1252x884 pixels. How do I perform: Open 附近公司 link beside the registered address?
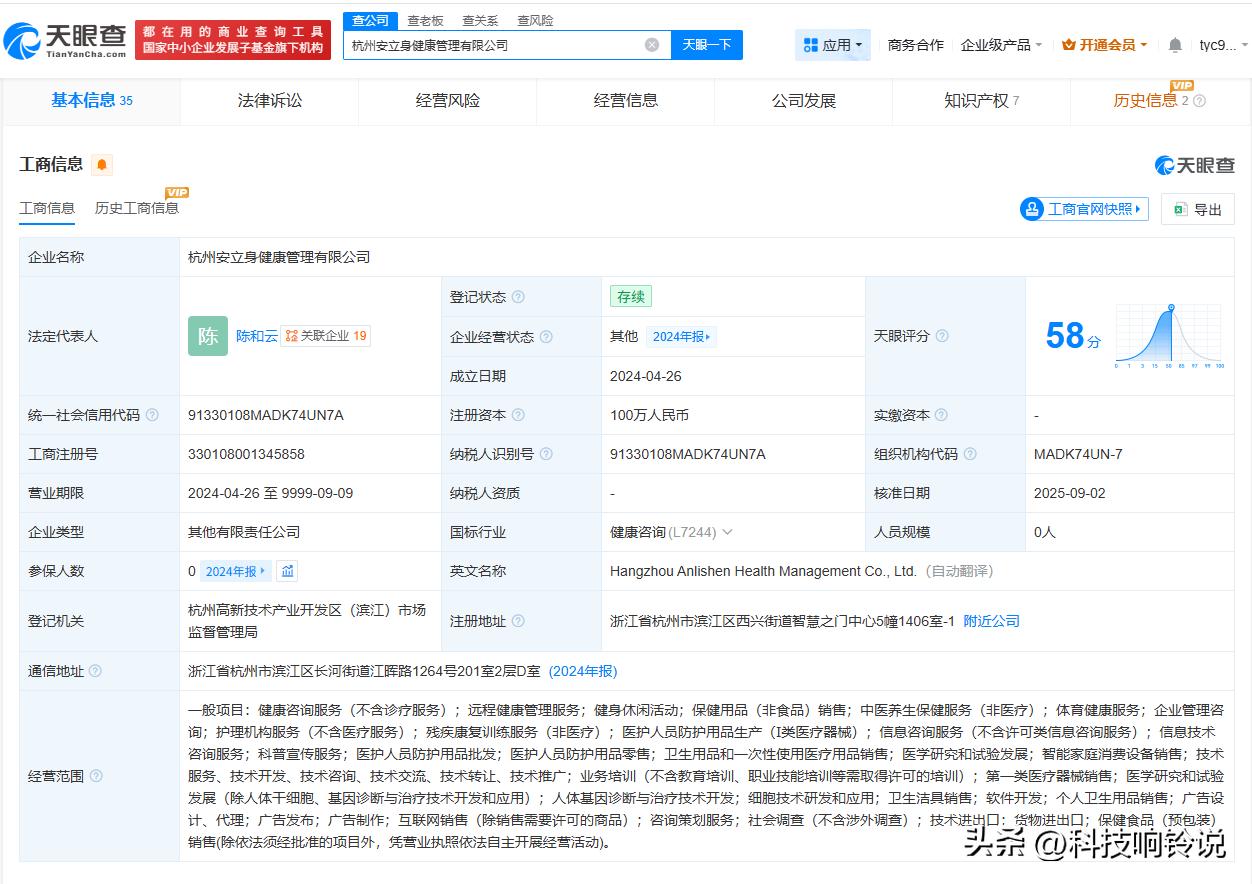[991, 620]
